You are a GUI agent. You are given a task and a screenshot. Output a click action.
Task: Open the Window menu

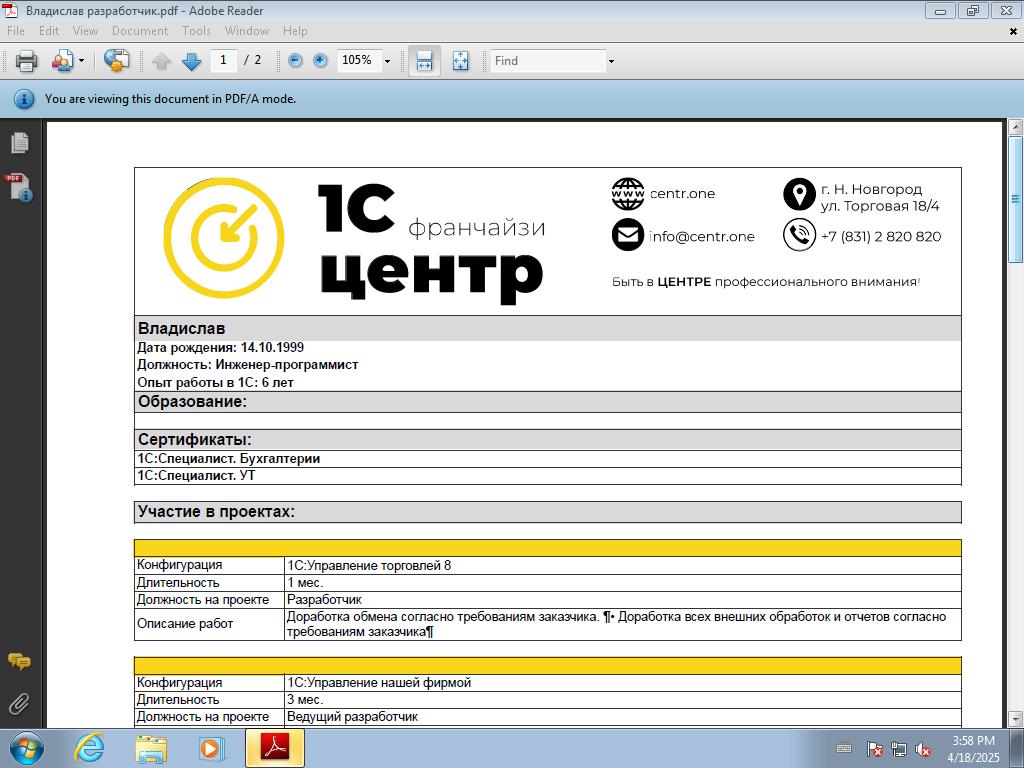click(247, 31)
